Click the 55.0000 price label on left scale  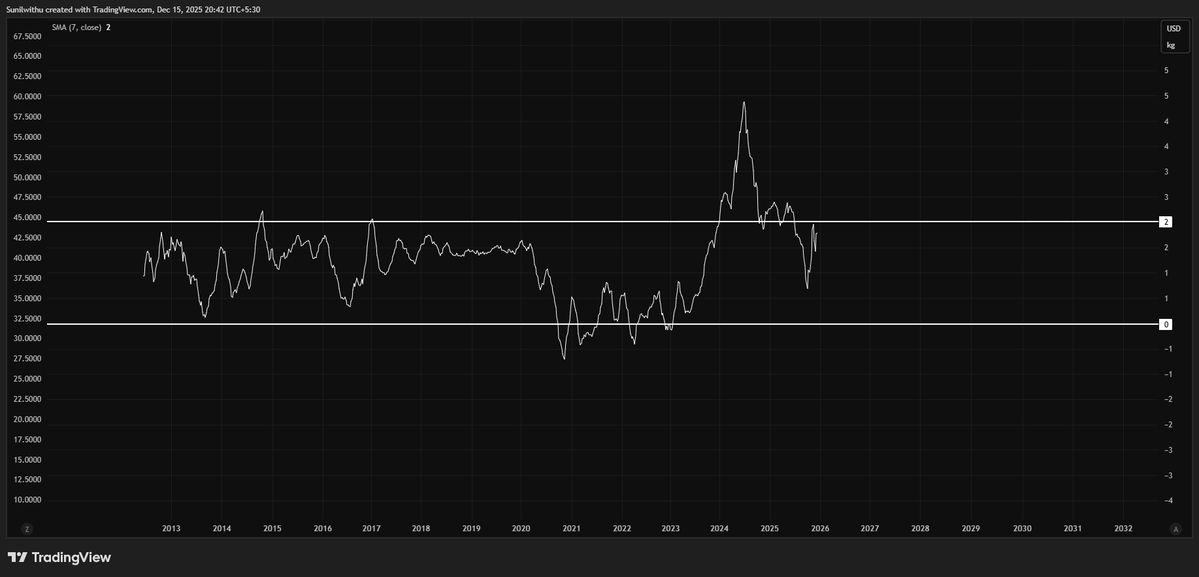click(28, 137)
